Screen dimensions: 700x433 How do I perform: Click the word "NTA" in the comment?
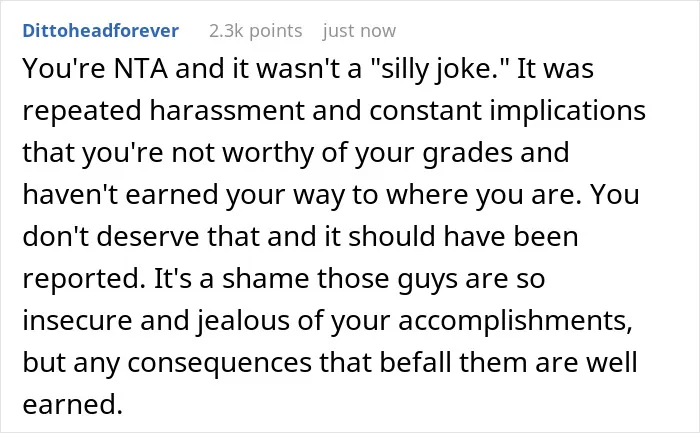coord(141,69)
